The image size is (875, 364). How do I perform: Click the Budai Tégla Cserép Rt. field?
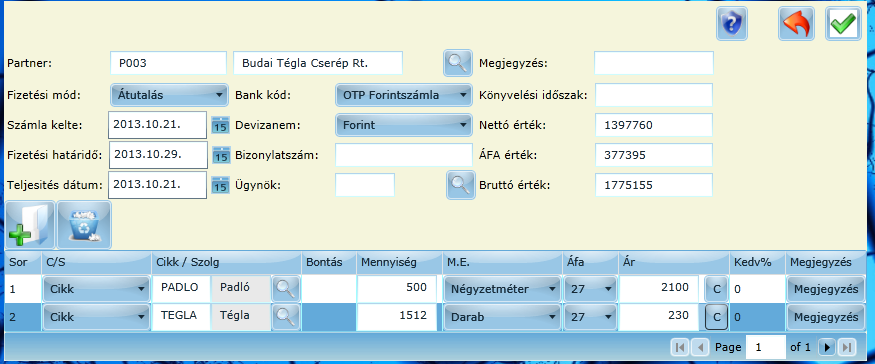[318, 63]
